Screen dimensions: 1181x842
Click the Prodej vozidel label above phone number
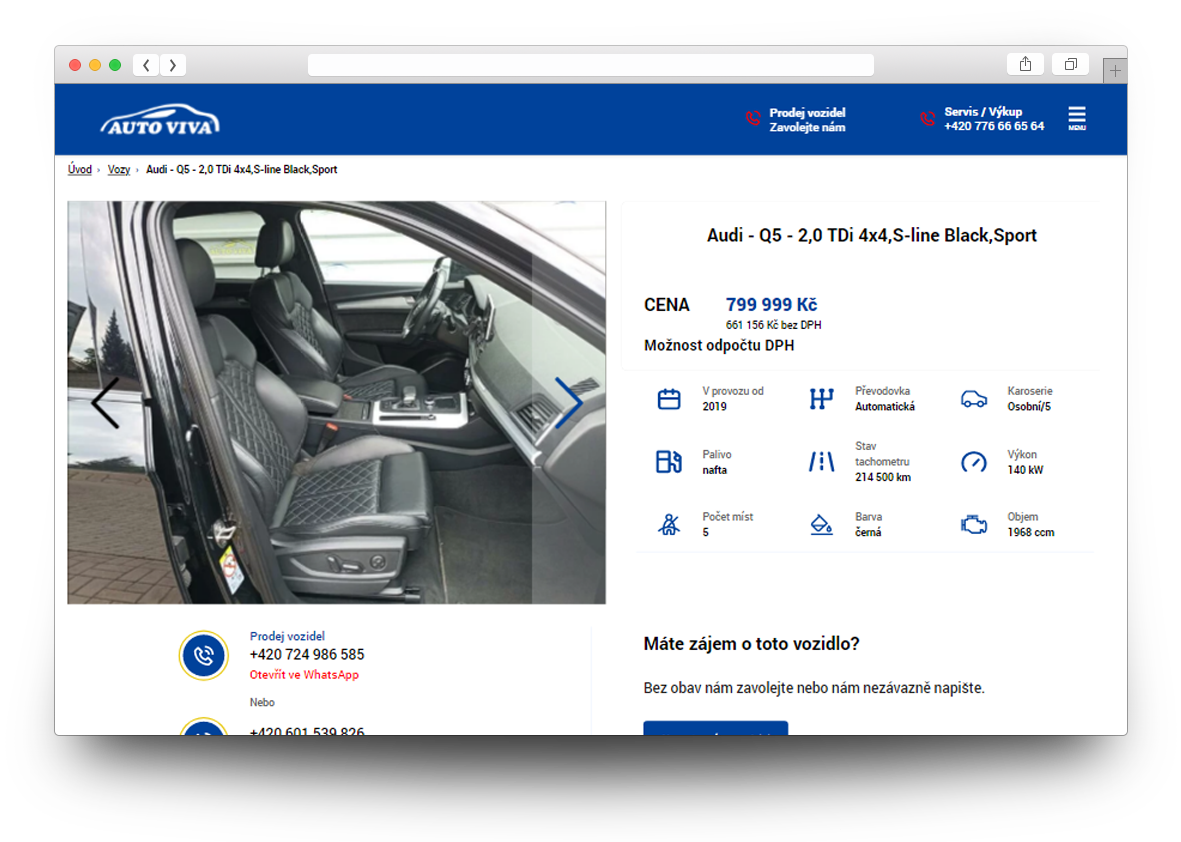pos(287,636)
